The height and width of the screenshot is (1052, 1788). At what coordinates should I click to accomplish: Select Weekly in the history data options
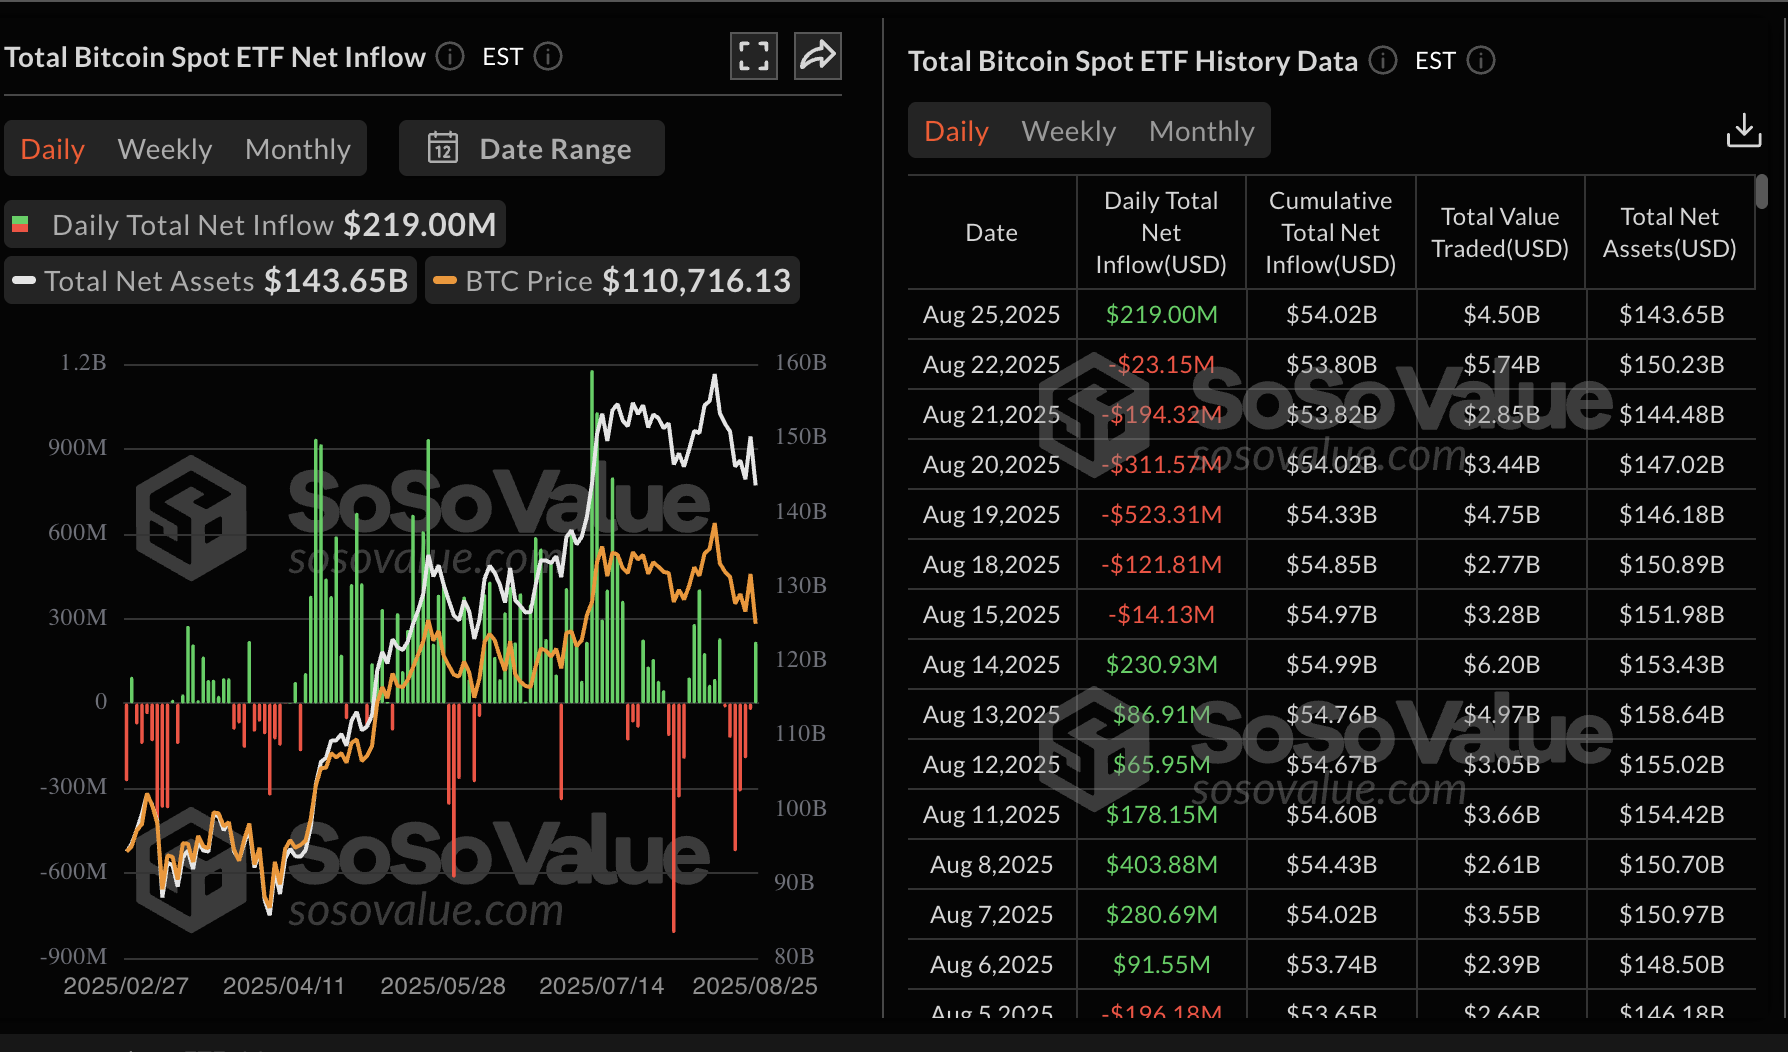click(x=1069, y=130)
